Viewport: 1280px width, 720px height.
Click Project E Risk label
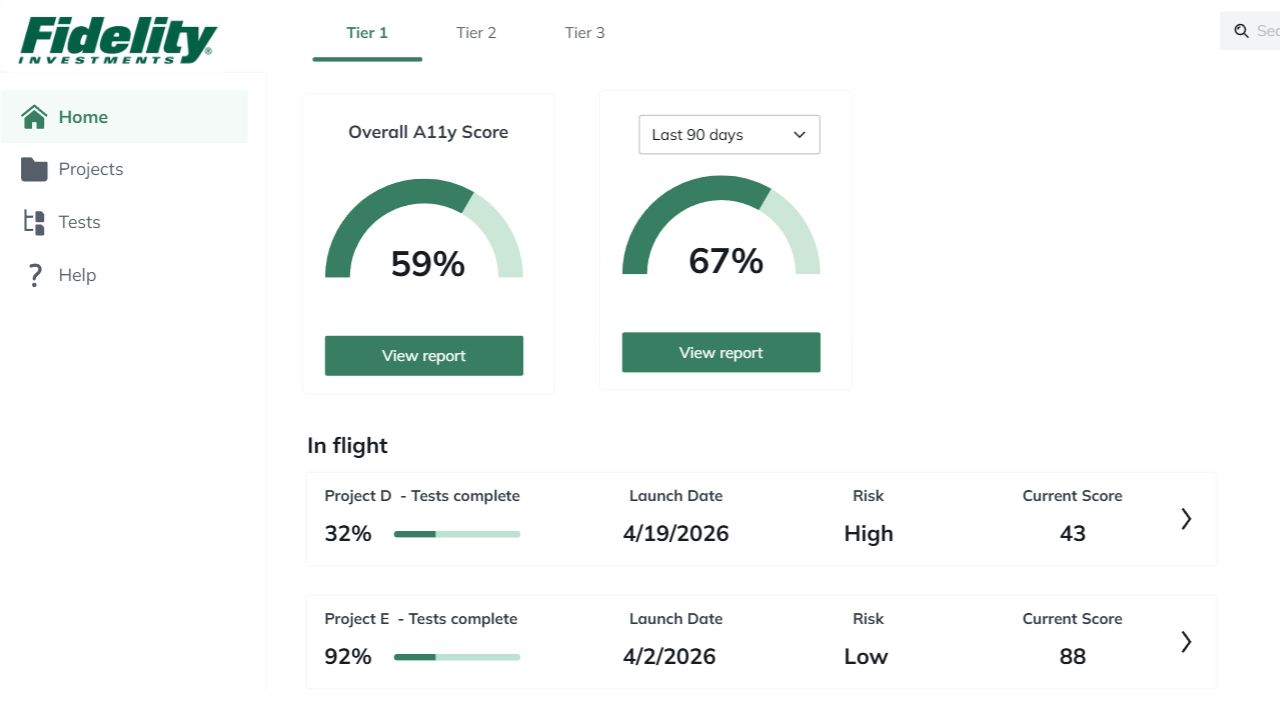point(868,619)
